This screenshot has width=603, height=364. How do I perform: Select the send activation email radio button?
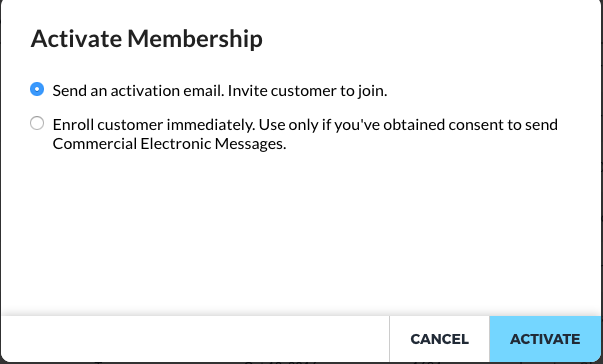point(37,89)
